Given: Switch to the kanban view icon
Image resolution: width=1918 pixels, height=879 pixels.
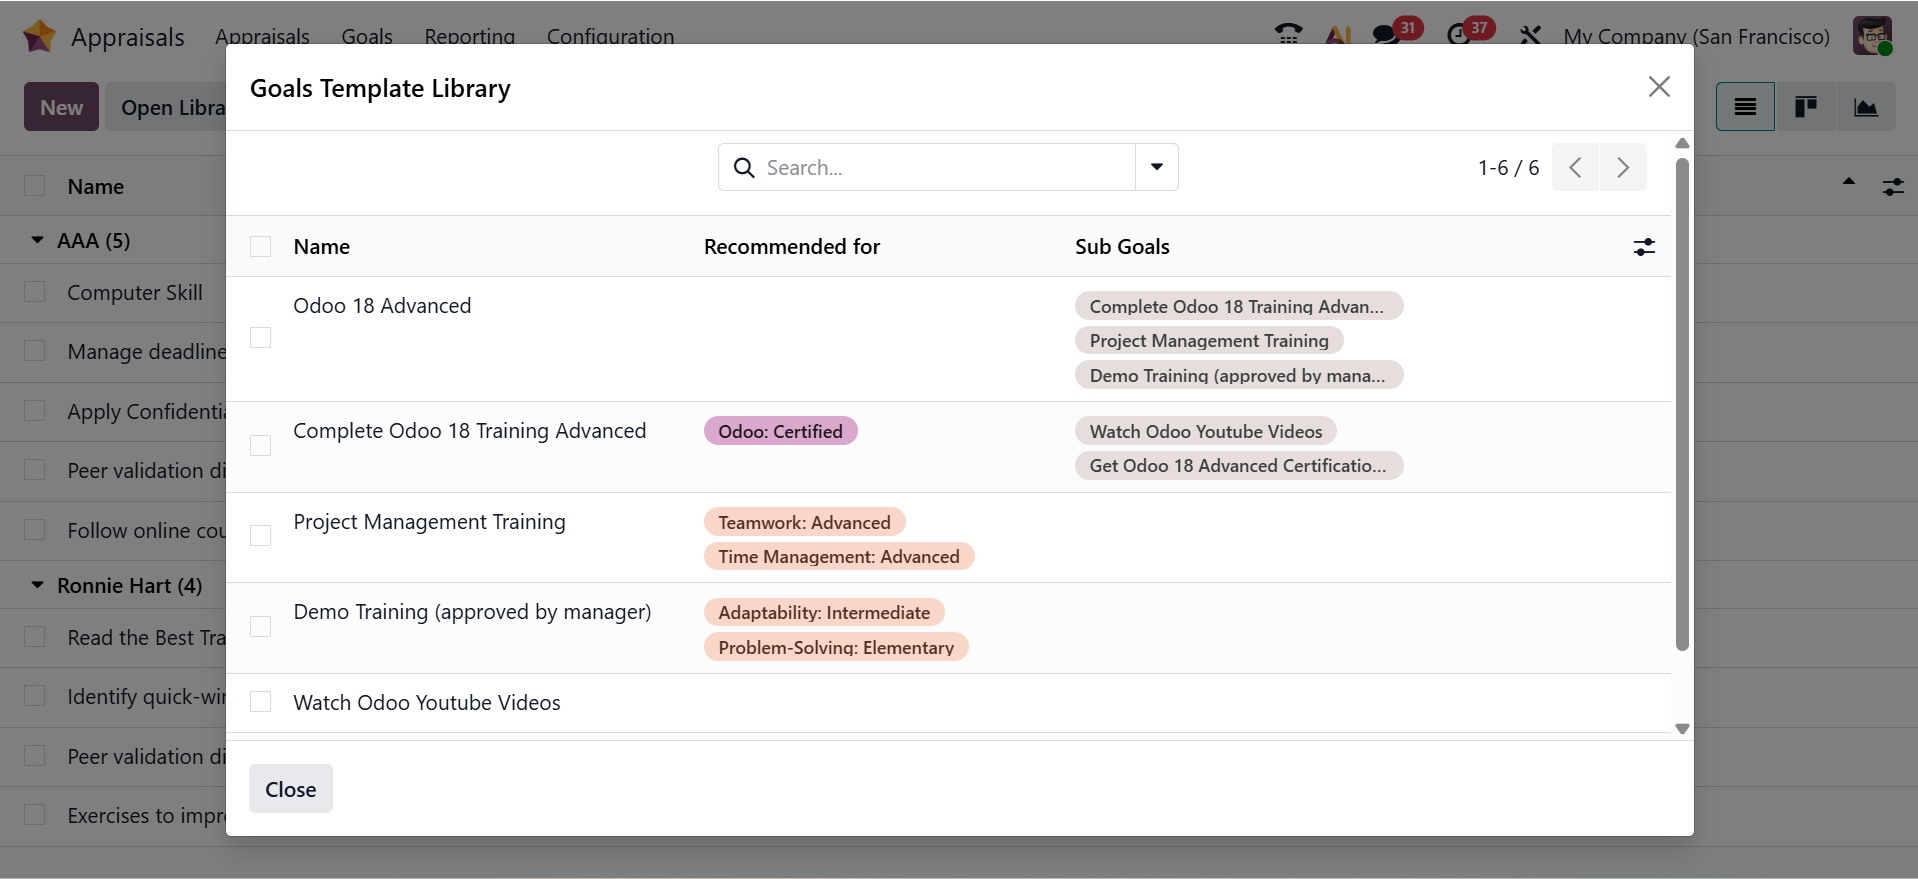Looking at the screenshot, I should pos(1805,107).
